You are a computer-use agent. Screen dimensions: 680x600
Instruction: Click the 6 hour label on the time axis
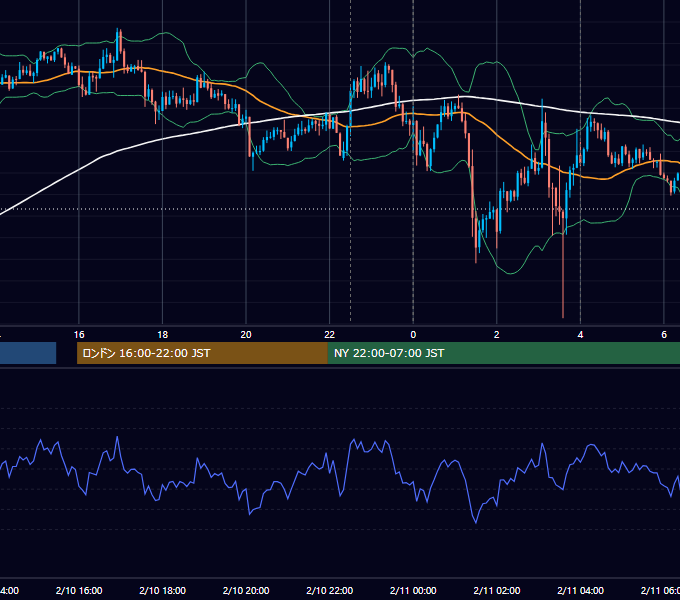(664, 335)
